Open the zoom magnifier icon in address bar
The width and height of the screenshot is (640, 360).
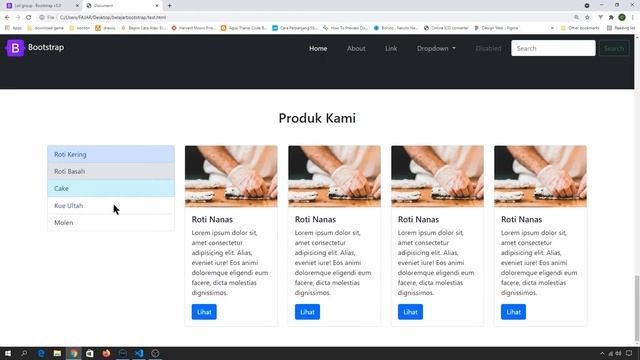(x=576, y=18)
